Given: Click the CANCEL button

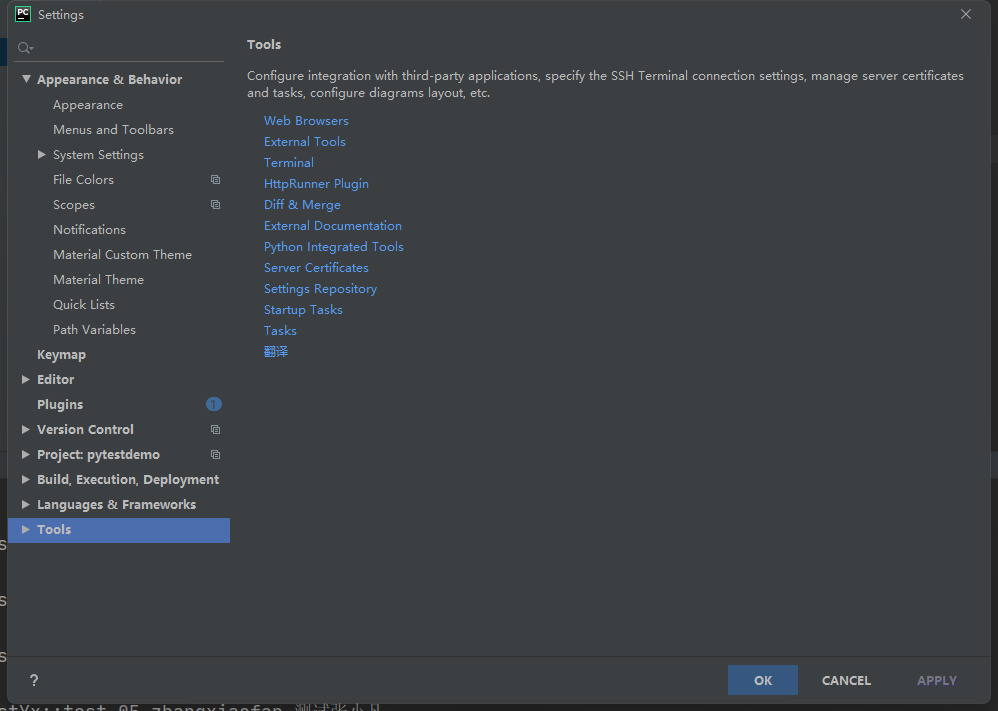Looking at the screenshot, I should [846, 680].
